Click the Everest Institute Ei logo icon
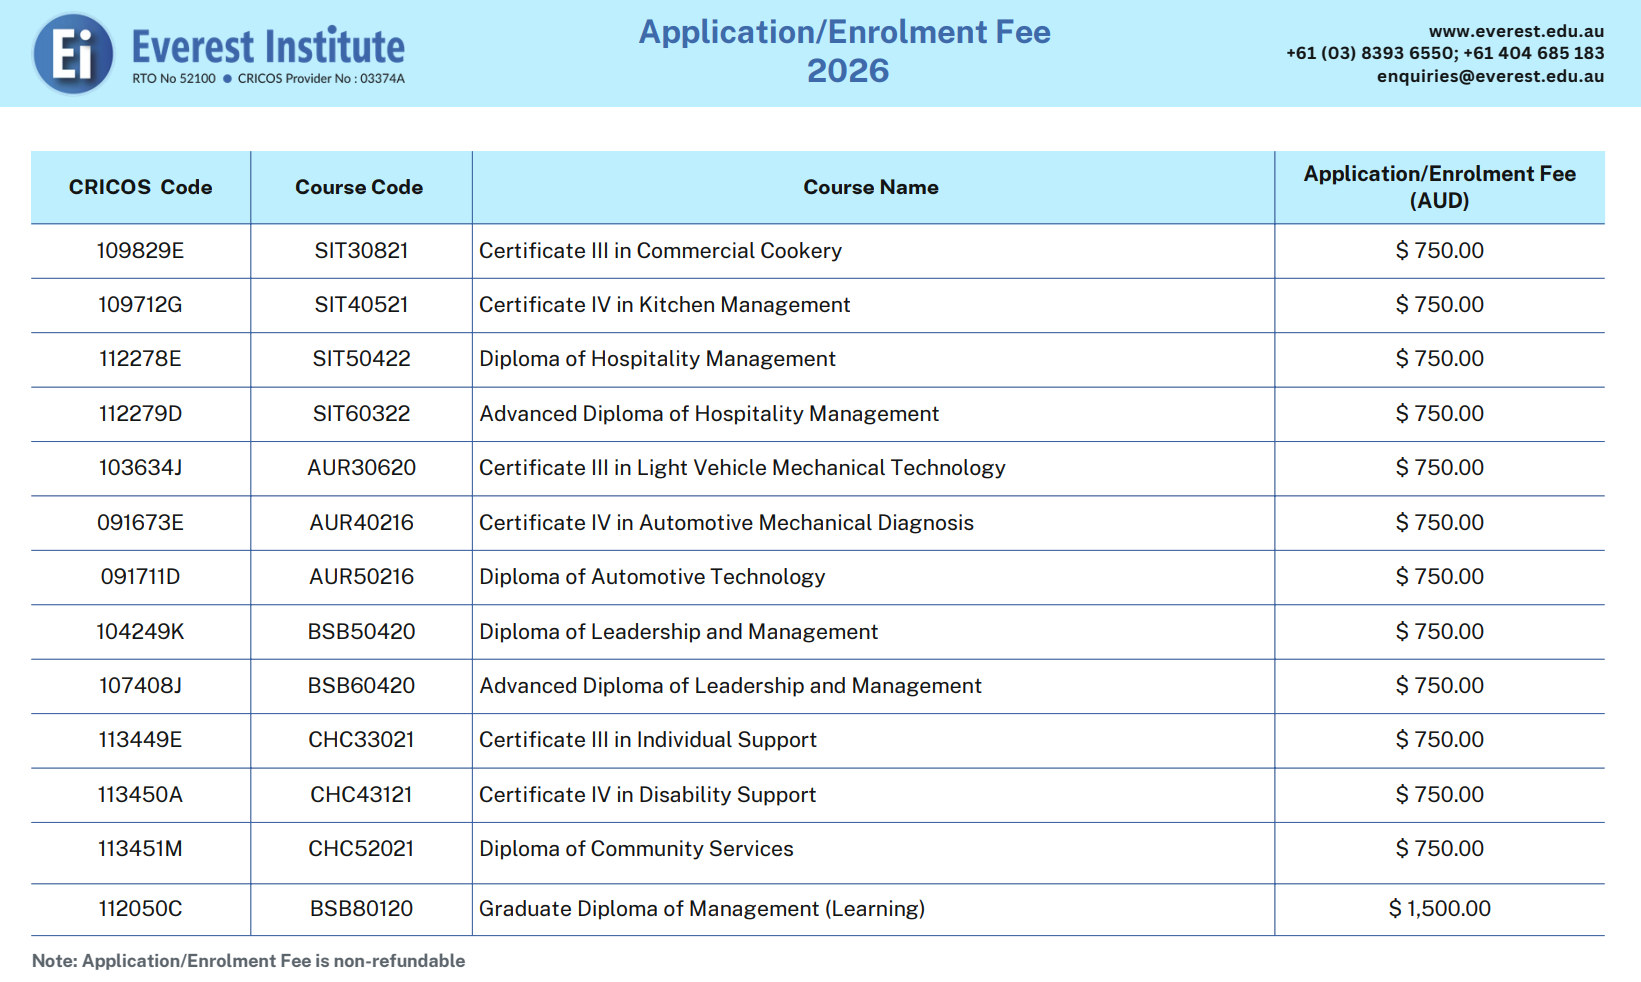The image size is (1641, 982). 73,54
